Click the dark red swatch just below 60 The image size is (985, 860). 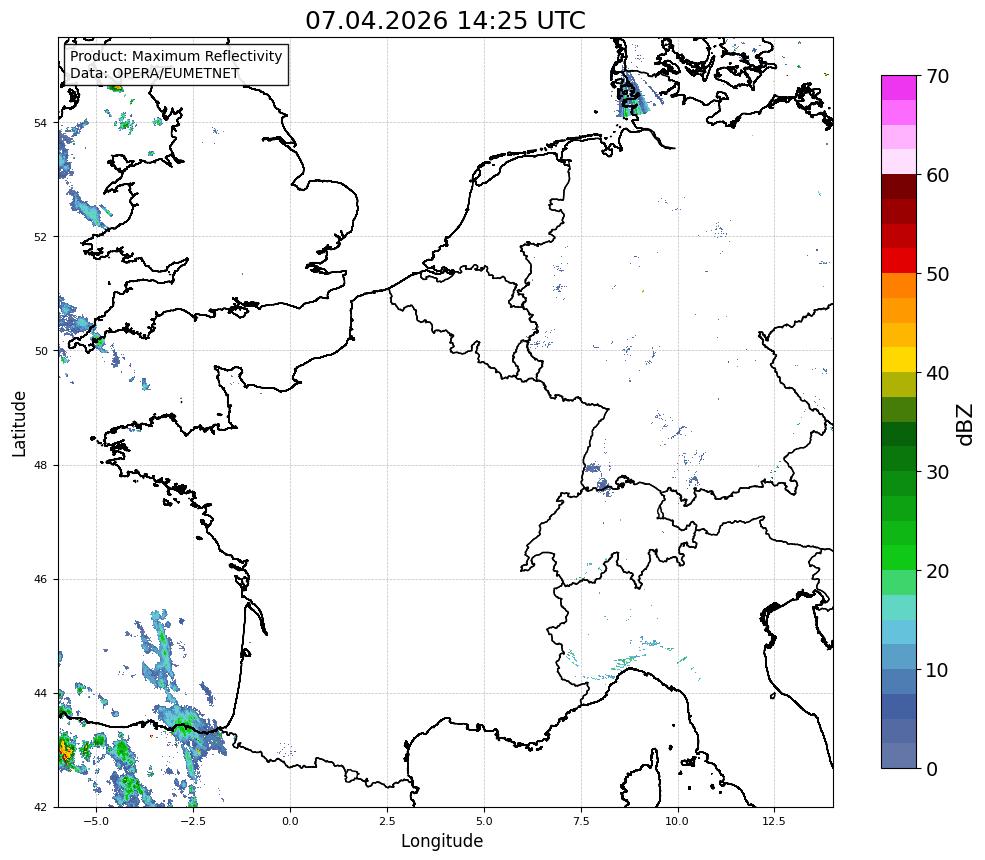point(899,187)
